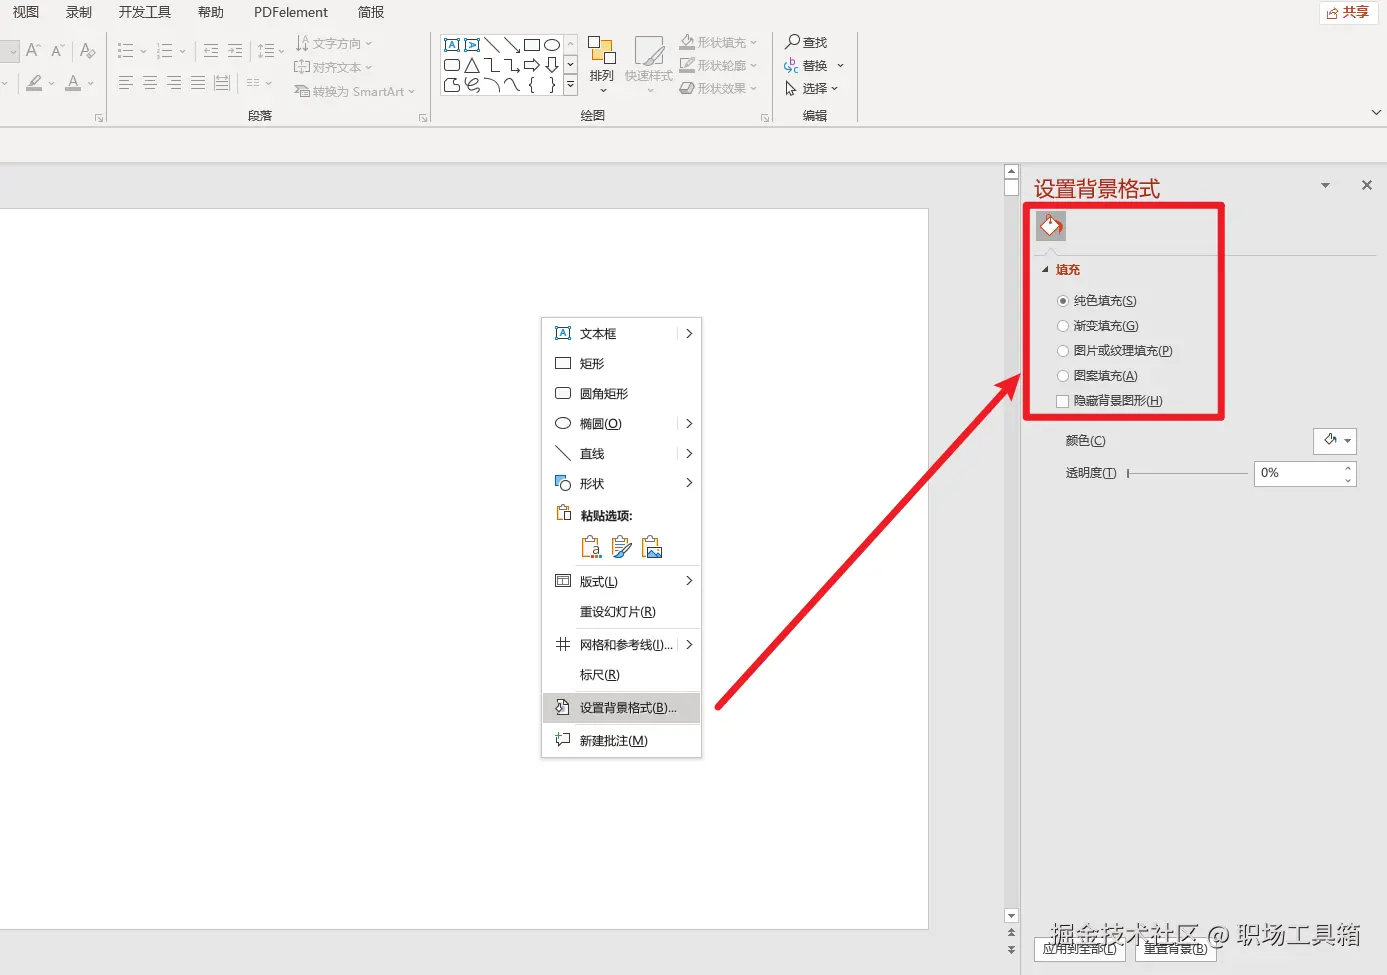
Task: Open 选择 dropdown in editing group
Action: (812, 89)
